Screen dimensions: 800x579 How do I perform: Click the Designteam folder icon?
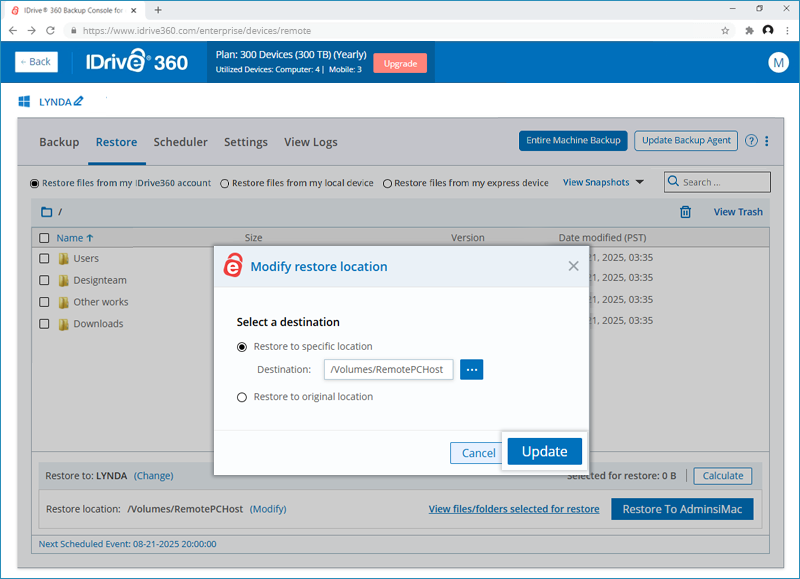tap(63, 281)
